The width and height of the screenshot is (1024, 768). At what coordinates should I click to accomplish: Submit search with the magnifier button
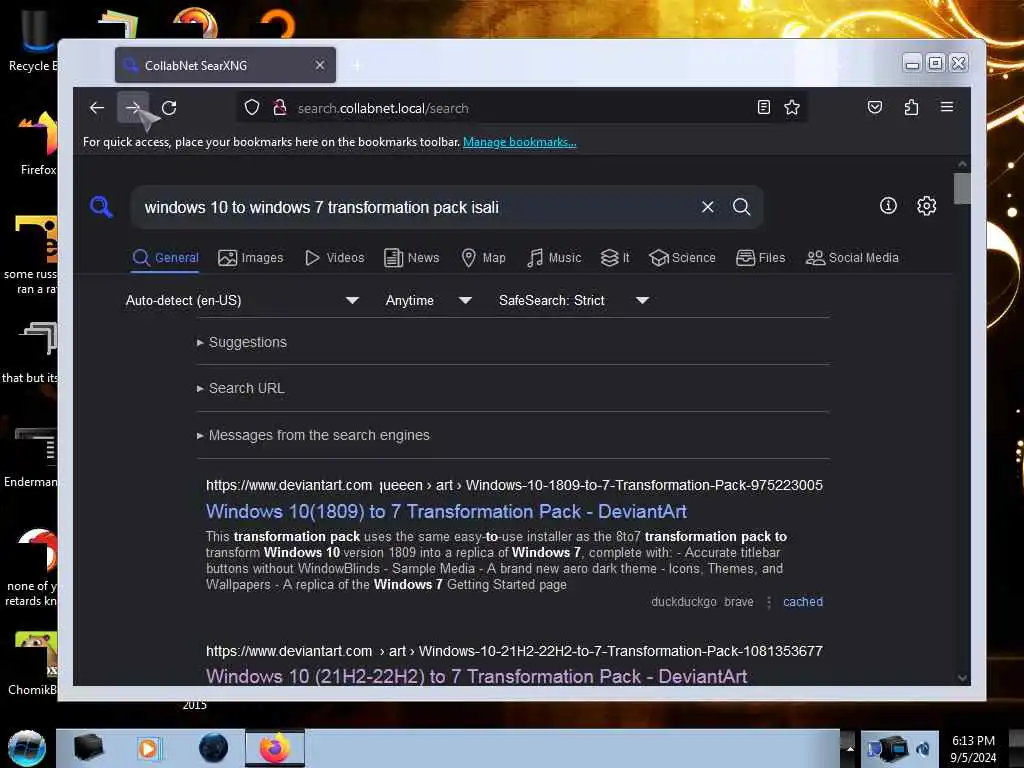[x=741, y=207]
